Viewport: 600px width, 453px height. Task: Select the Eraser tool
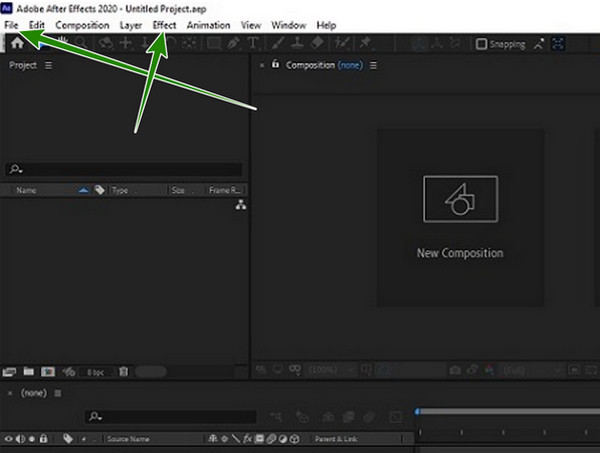click(317, 43)
